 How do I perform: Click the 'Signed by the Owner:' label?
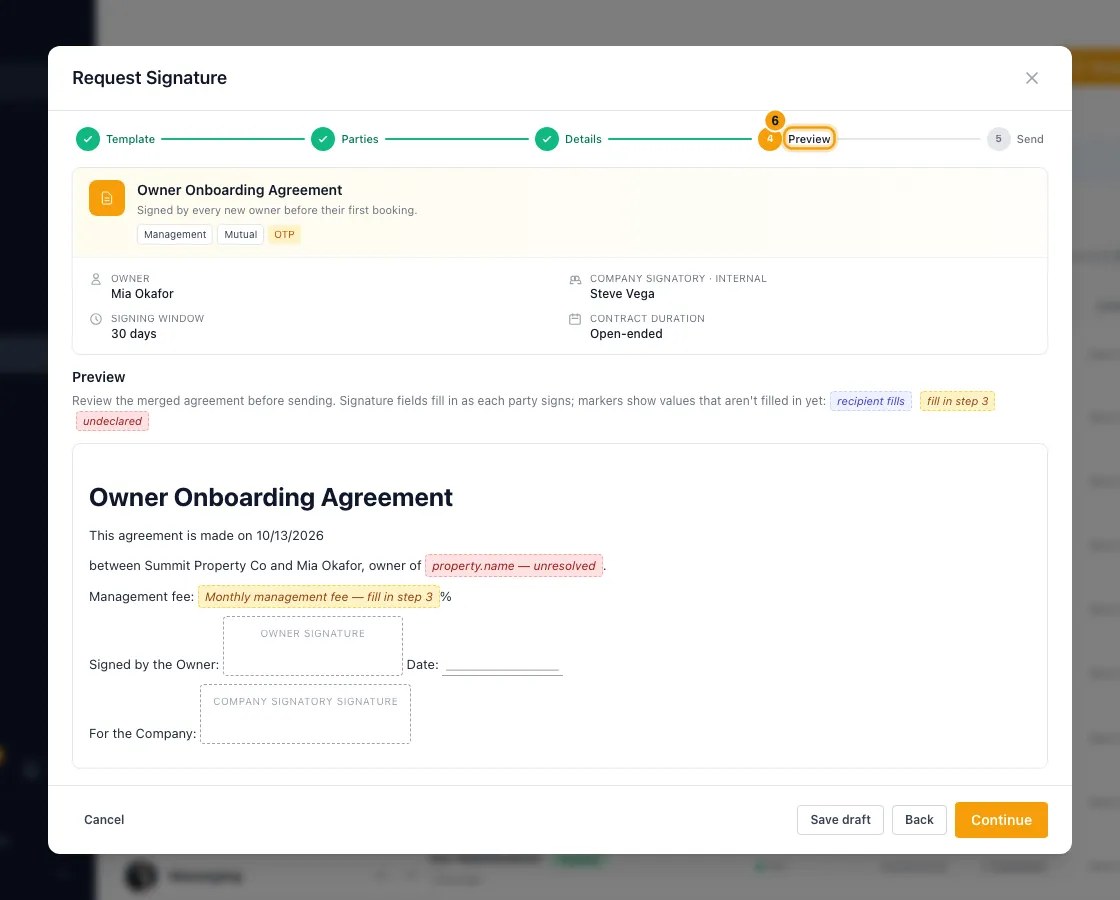pos(154,665)
